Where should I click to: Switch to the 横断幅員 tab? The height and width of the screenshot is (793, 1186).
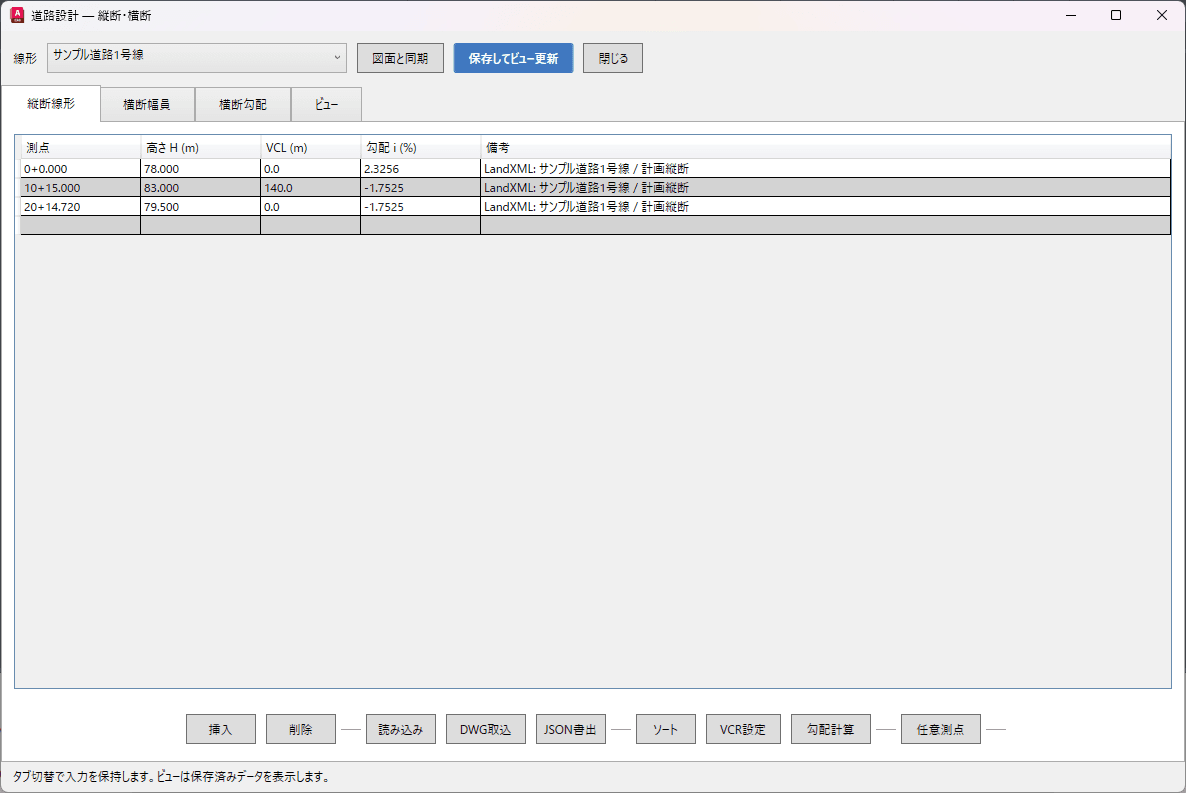click(x=147, y=104)
